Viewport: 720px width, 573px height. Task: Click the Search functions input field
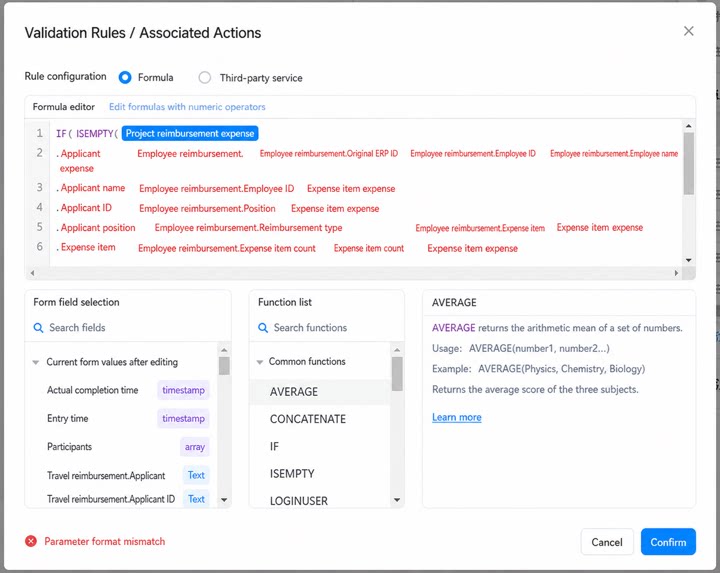(326, 328)
